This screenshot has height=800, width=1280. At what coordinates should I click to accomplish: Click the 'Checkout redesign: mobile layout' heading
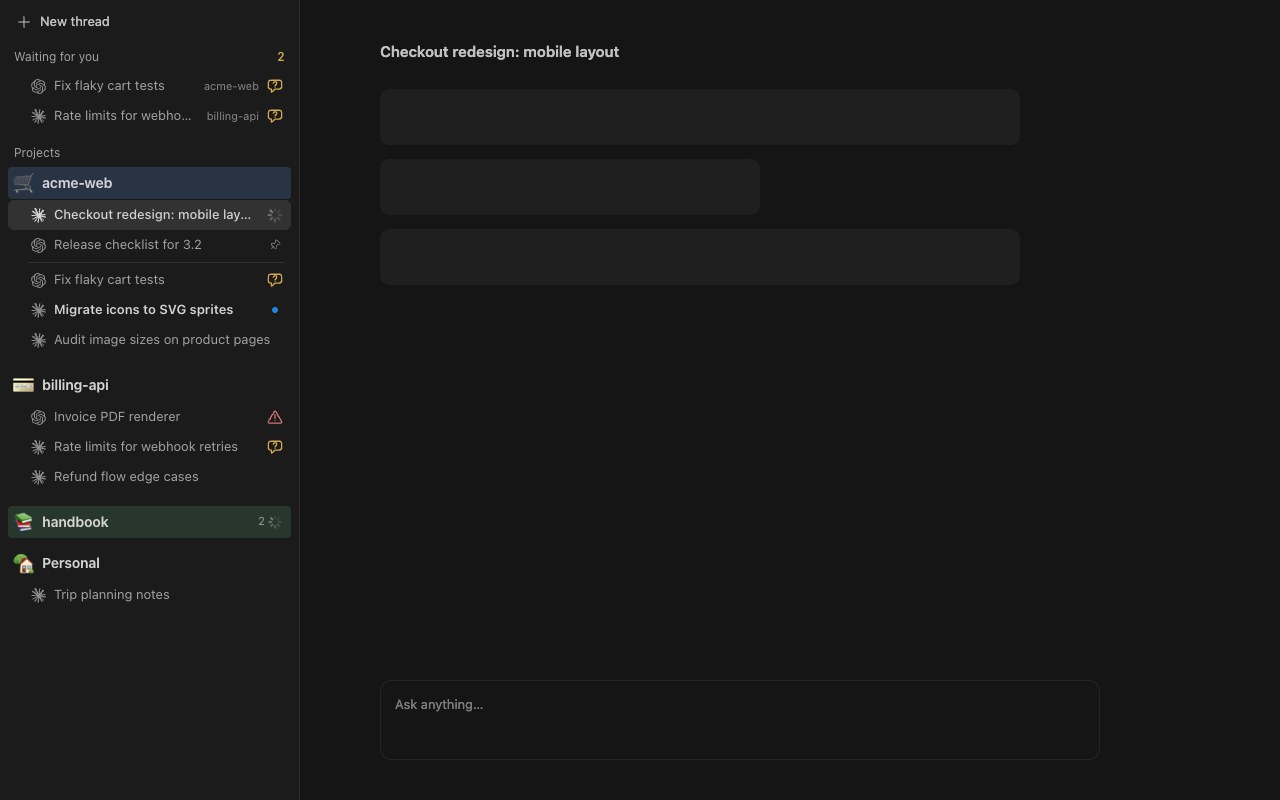[500, 52]
